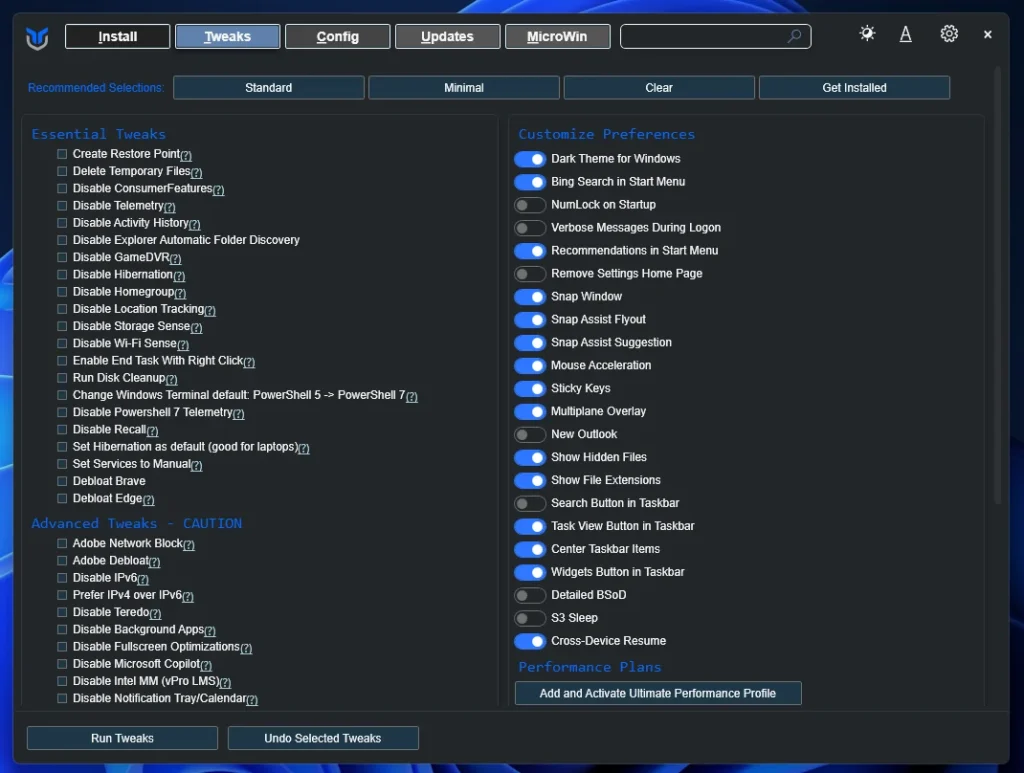Click help (?) next to Disable Storage Sense
The image size is (1024, 773).
click(x=197, y=328)
